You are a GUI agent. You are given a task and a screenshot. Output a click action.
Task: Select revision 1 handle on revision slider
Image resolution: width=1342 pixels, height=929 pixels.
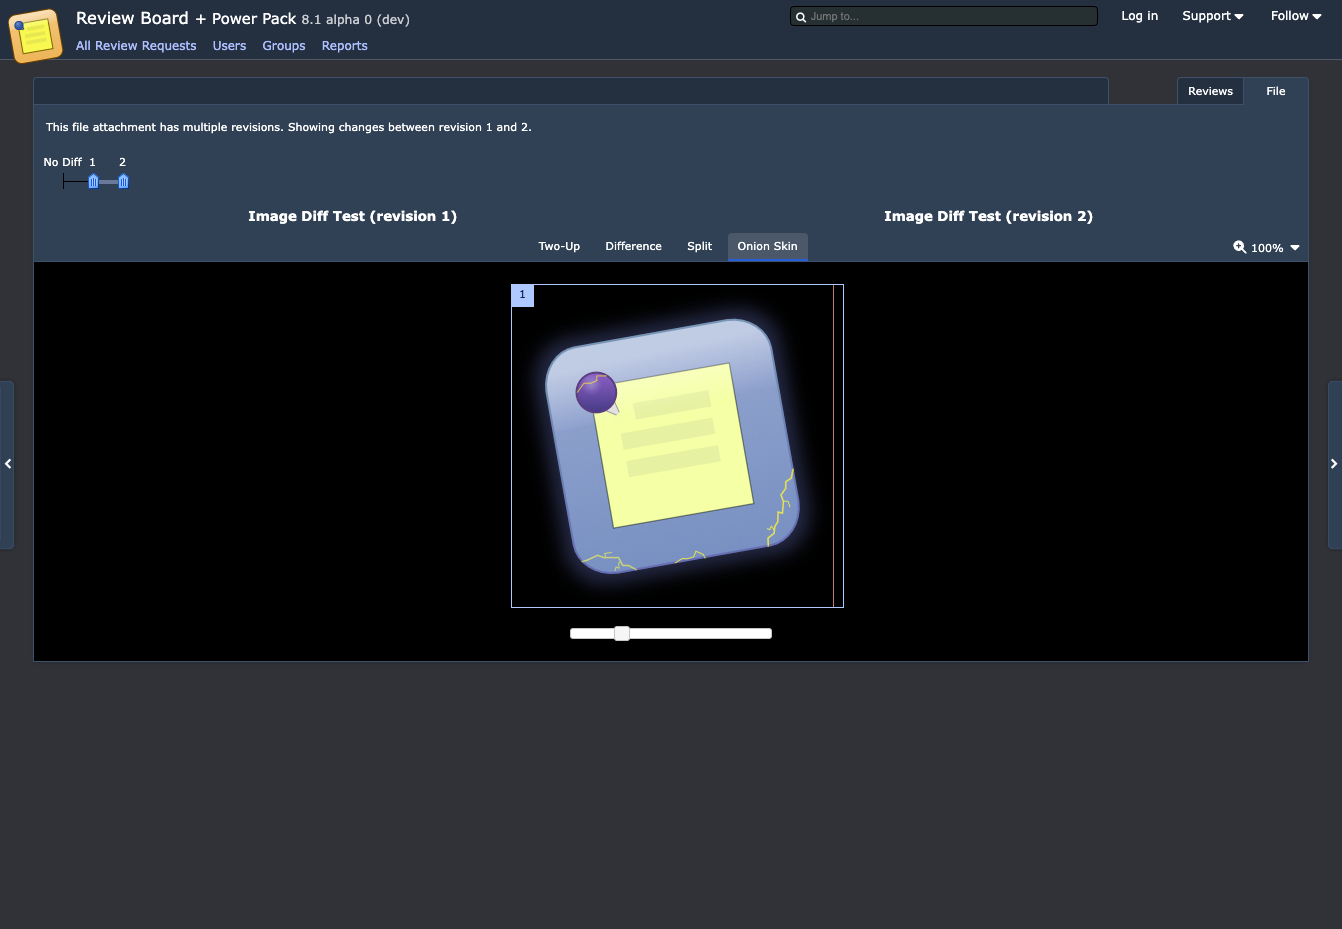pyautogui.click(x=93, y=181)
